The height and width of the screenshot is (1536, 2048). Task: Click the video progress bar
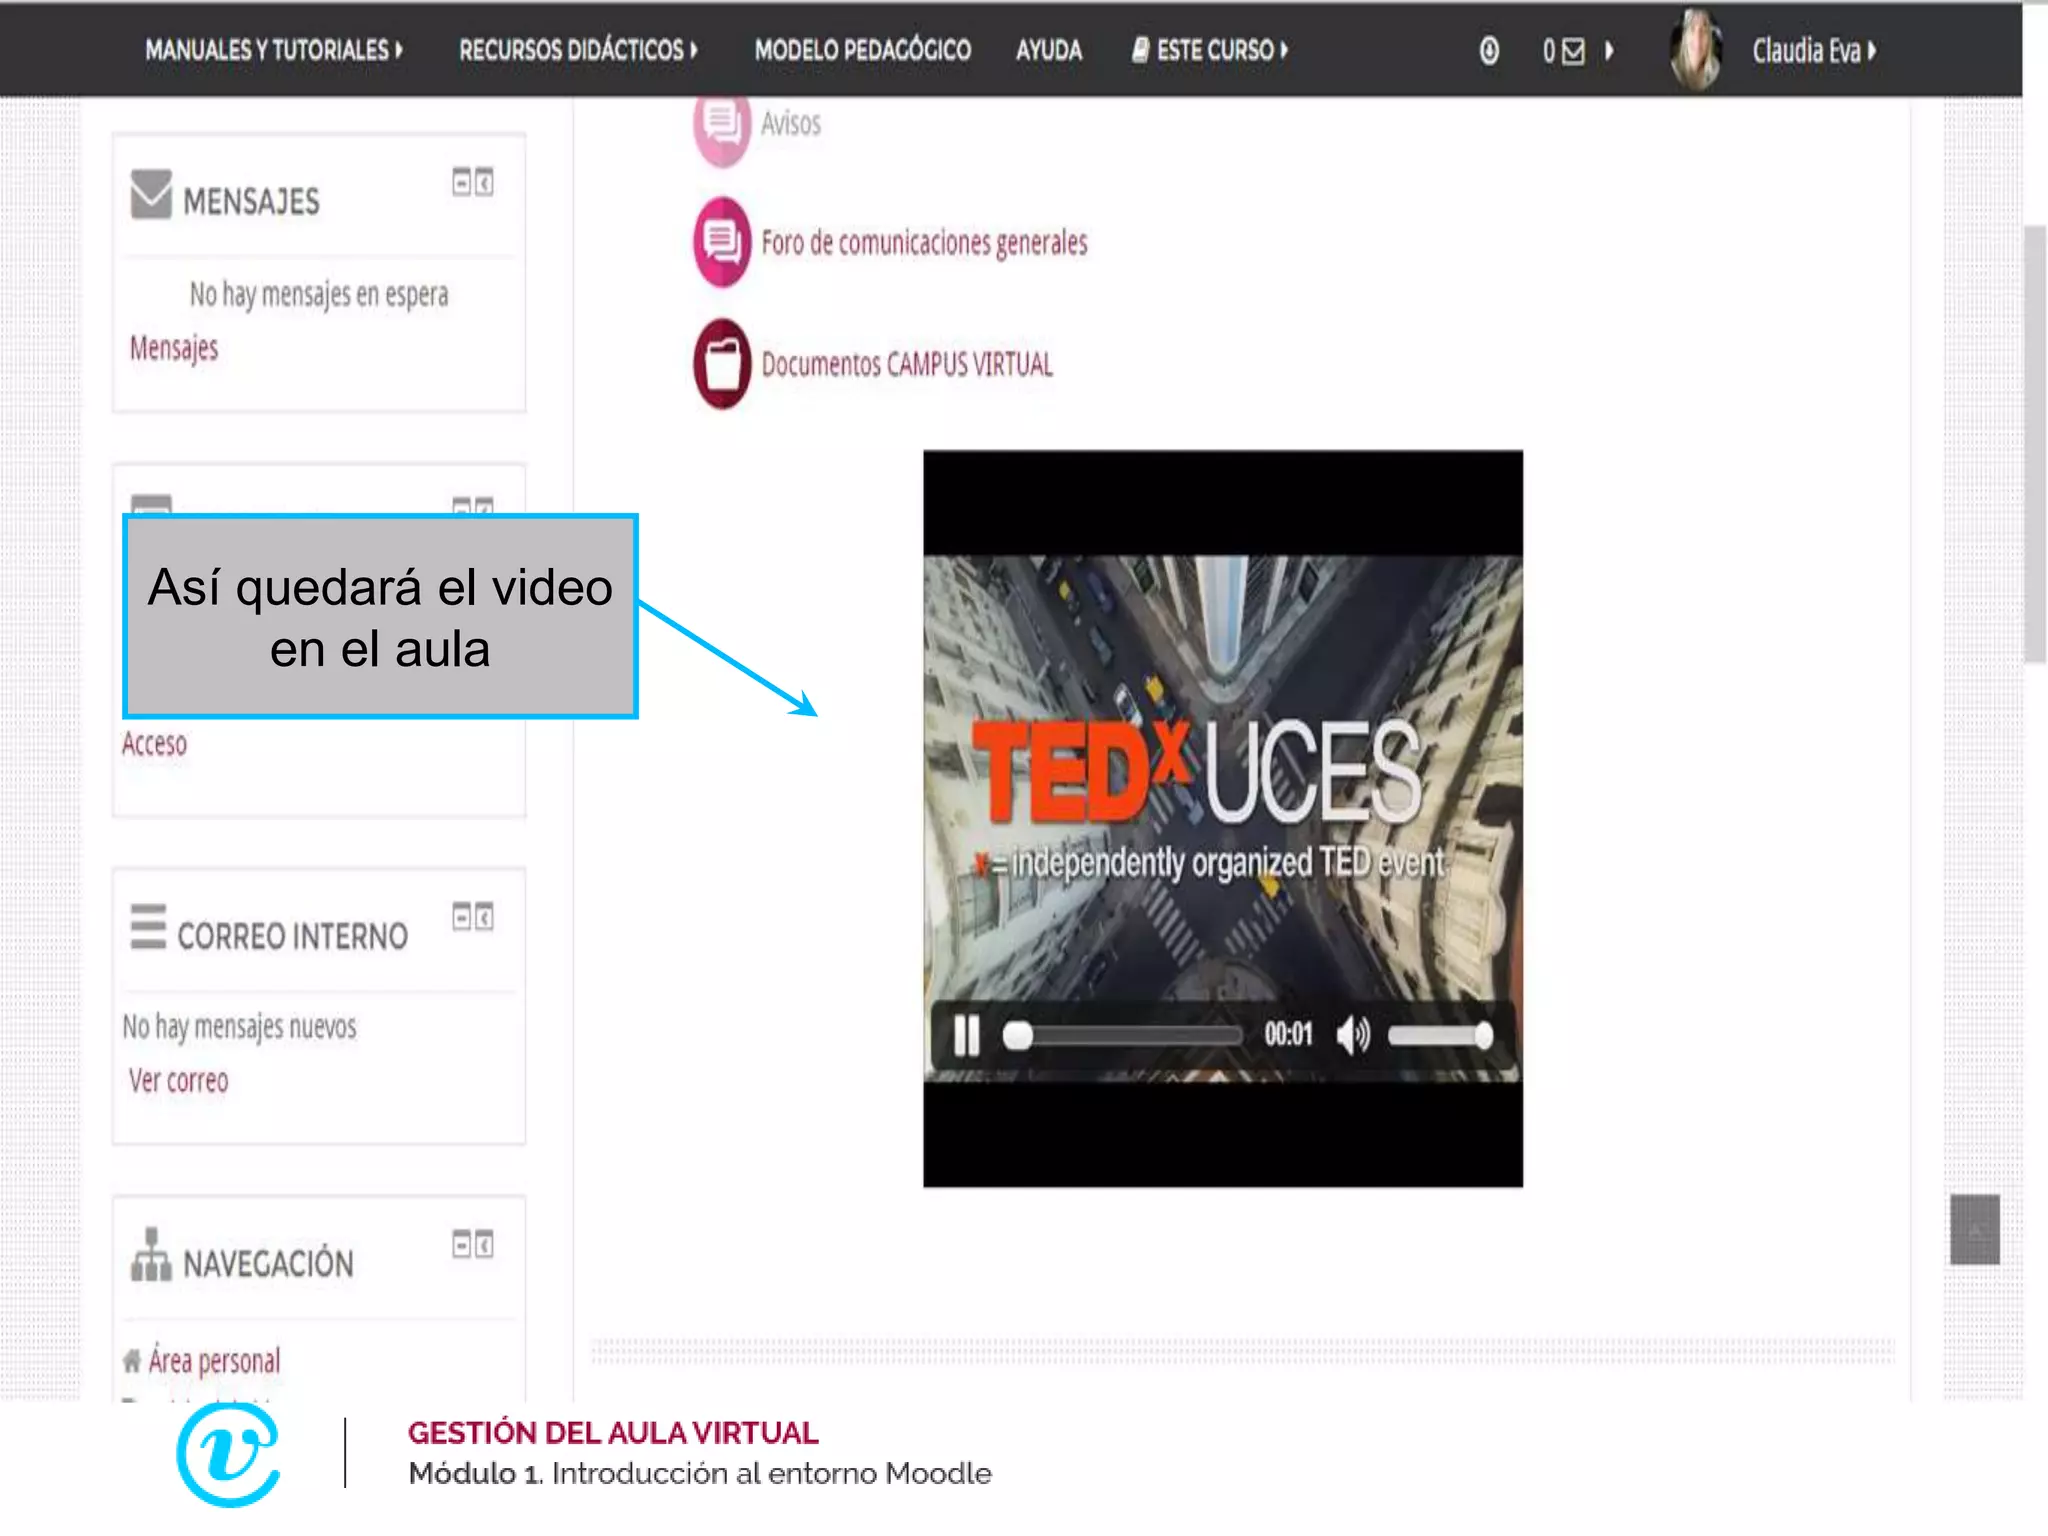(1125, 1035)
